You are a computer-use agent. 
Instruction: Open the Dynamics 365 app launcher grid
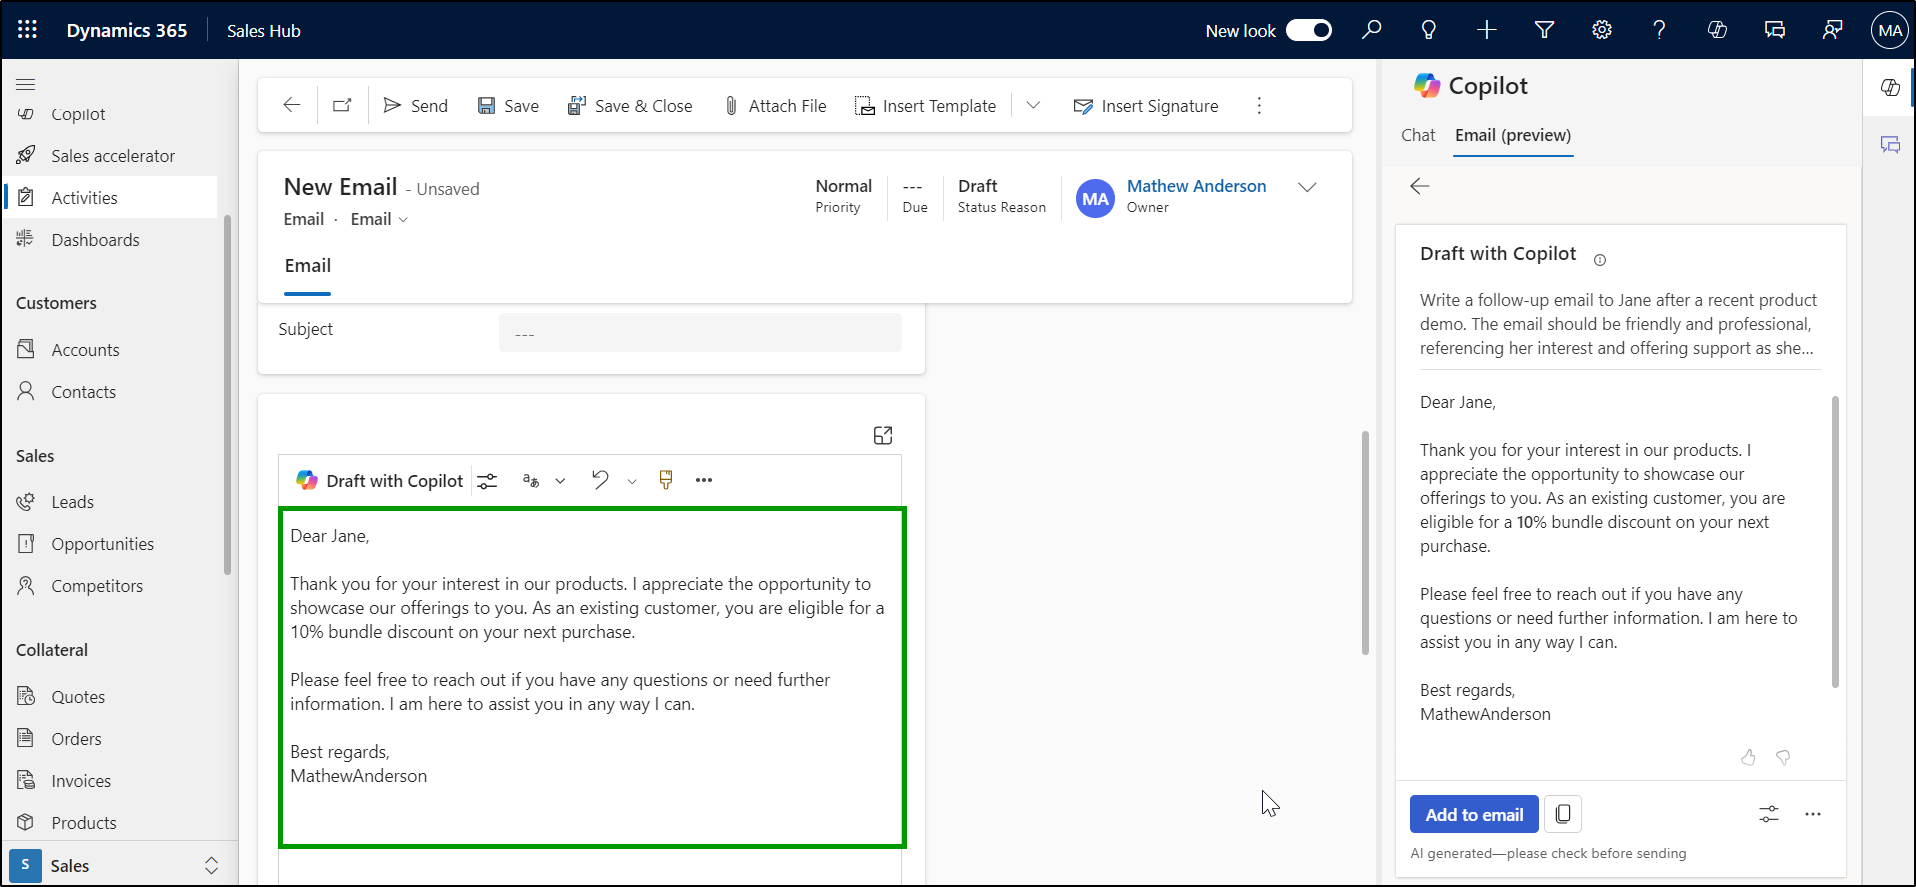(x=27, y=30)
